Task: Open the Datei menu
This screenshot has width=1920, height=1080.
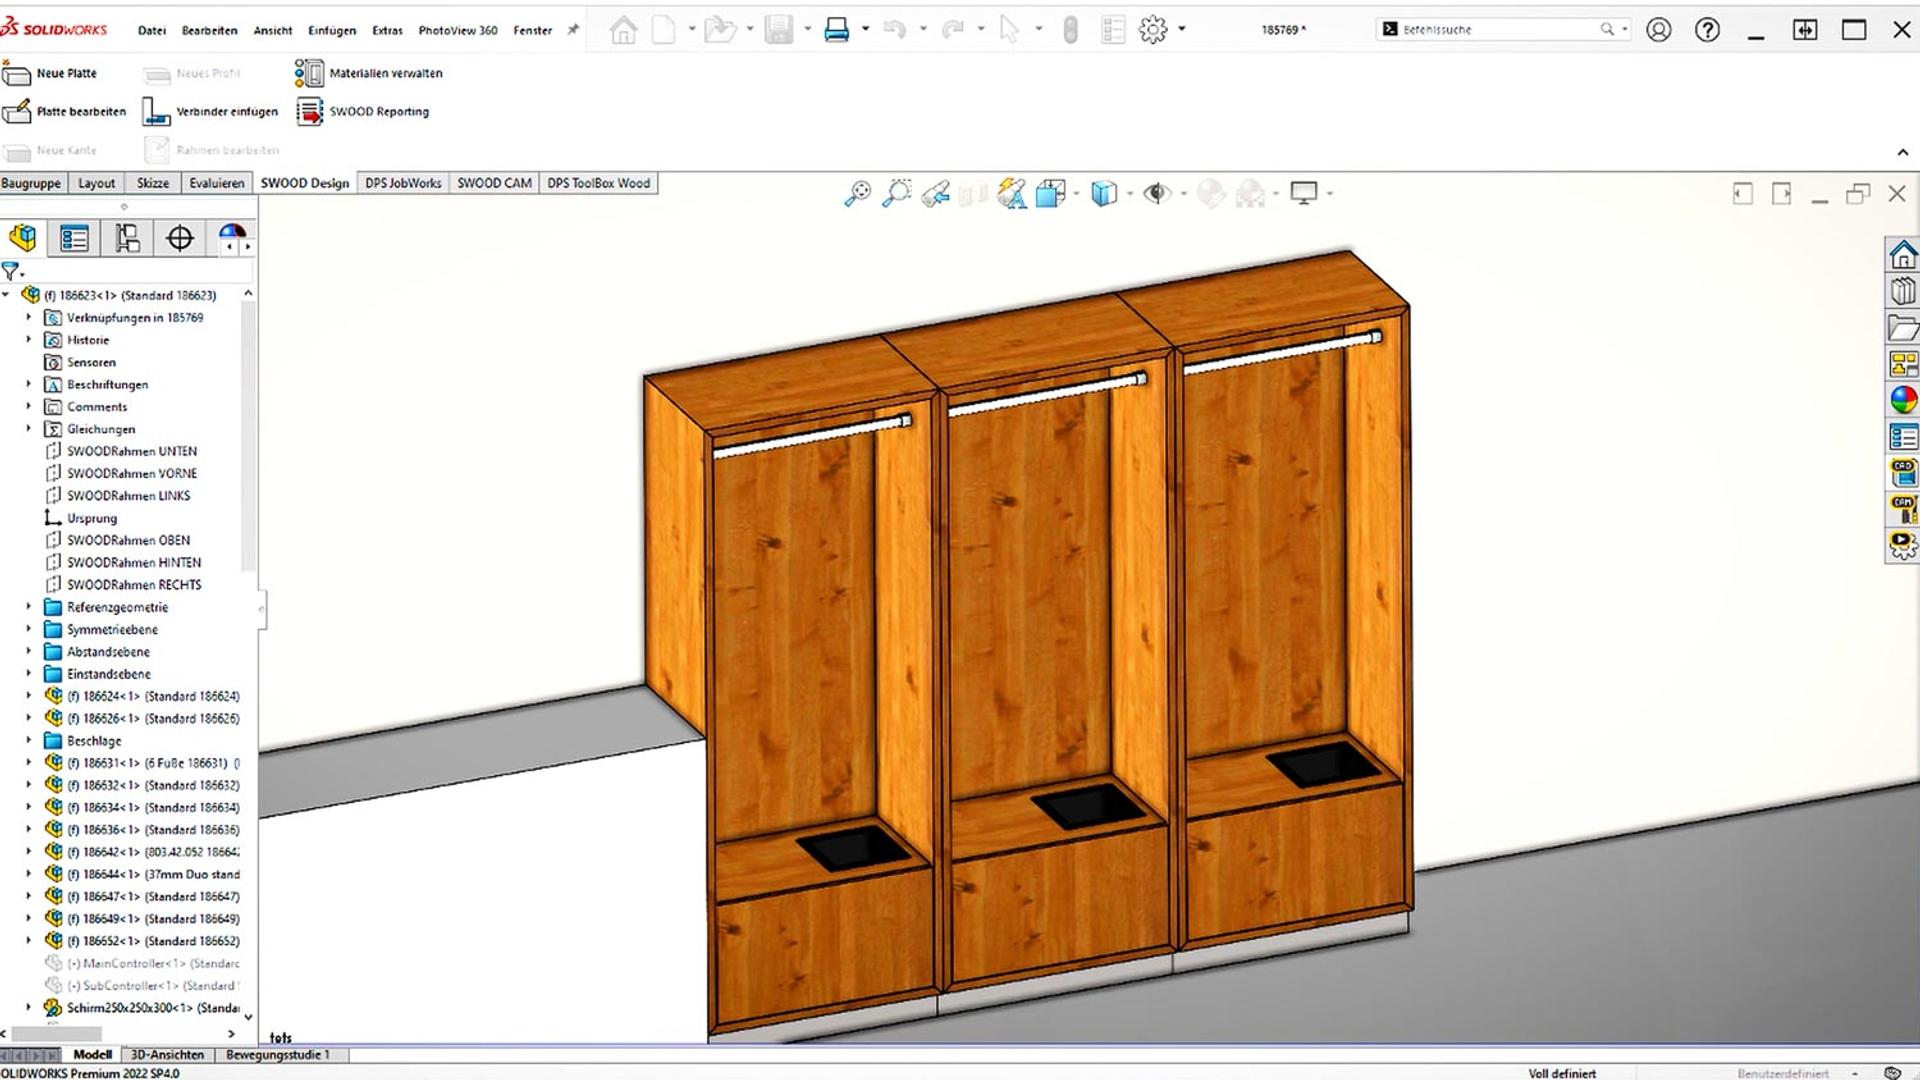Action: pyautogui.click(x=152, y=31)
